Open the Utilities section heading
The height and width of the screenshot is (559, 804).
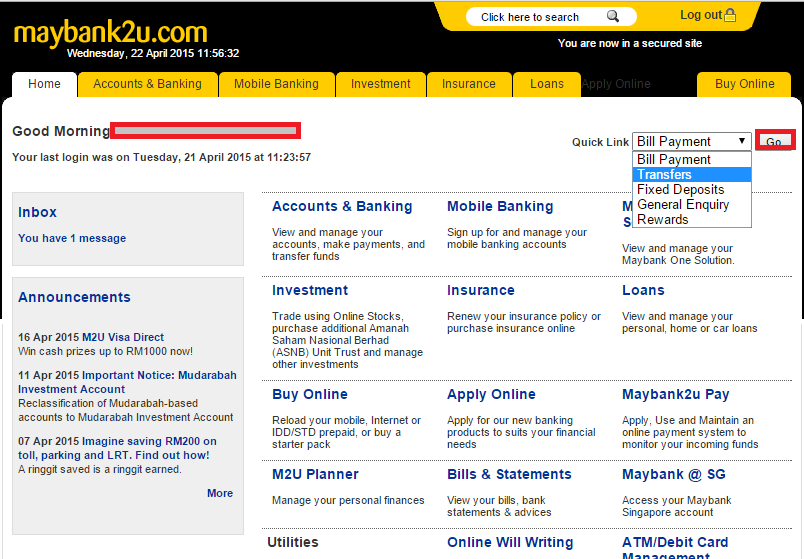pos(293,542)
